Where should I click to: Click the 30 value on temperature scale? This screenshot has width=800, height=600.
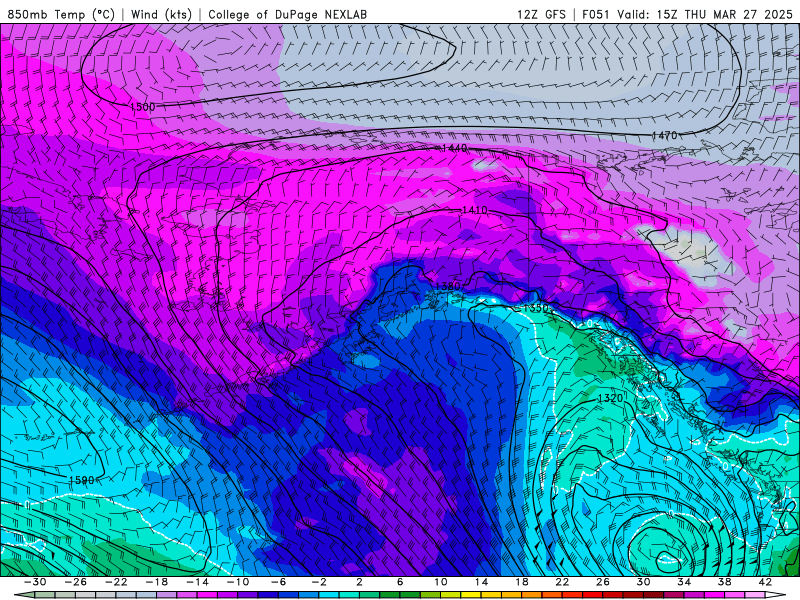coord(643,582)
